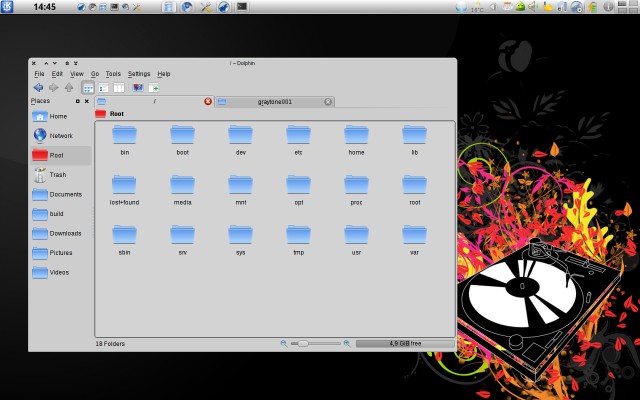Select the boot folder
The width and height of the screenshot is (640, 400).
pos(182,140)
